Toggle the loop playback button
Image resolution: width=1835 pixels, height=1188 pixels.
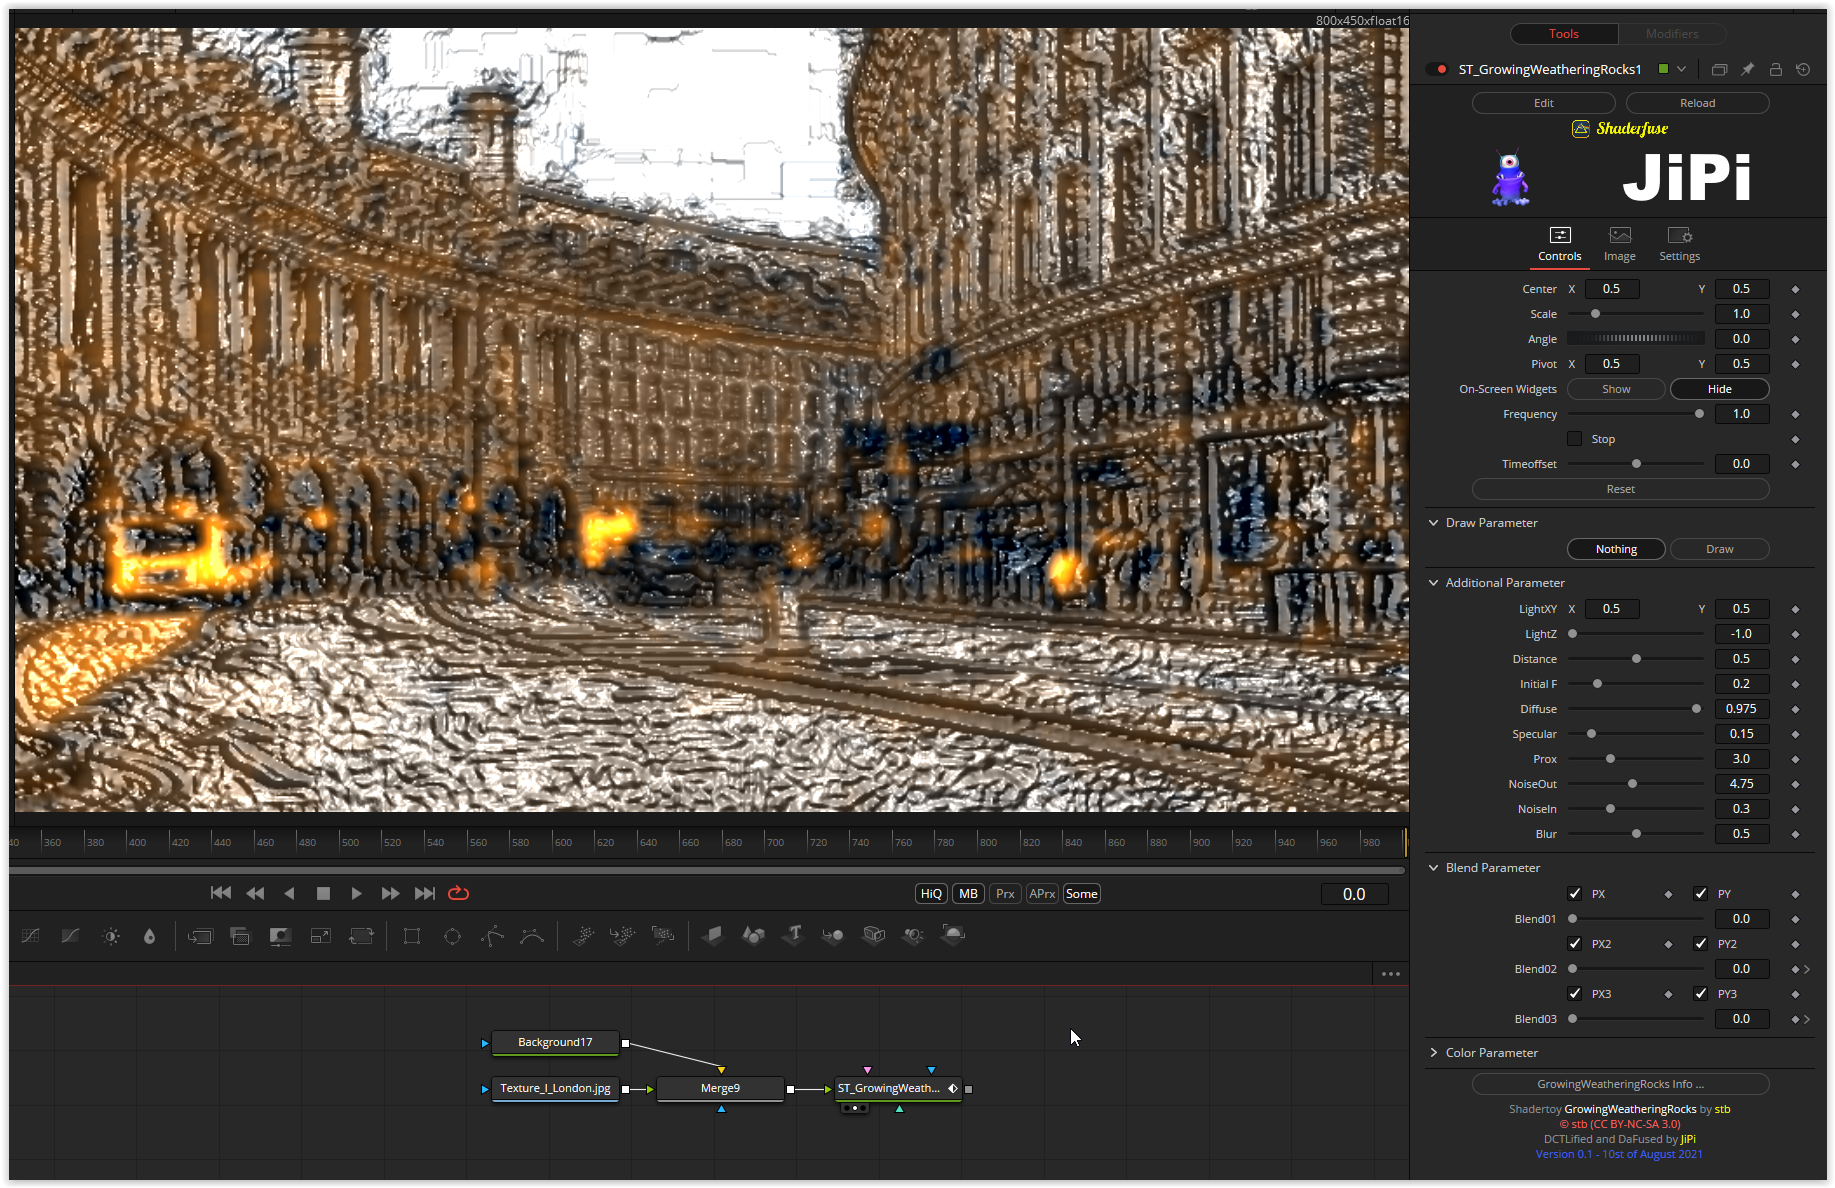click(x=459, y=893)
